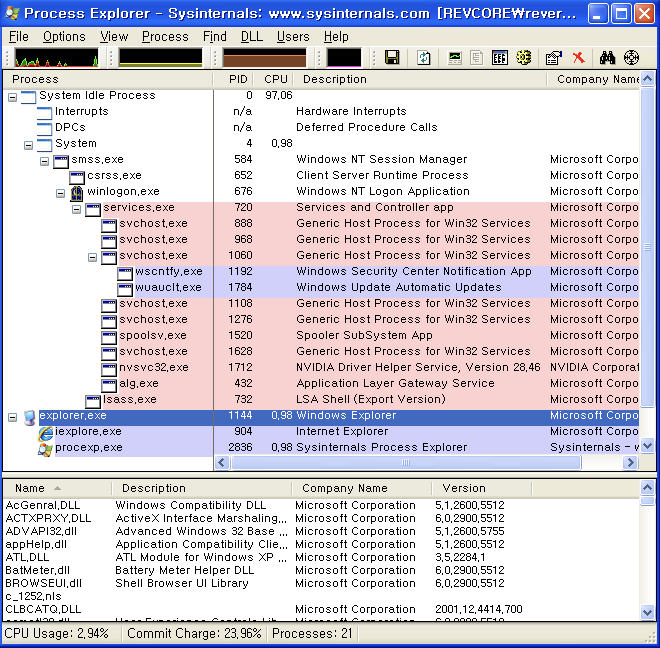Sort by the Process column header
660x648 pixels.
click(108, 79)
